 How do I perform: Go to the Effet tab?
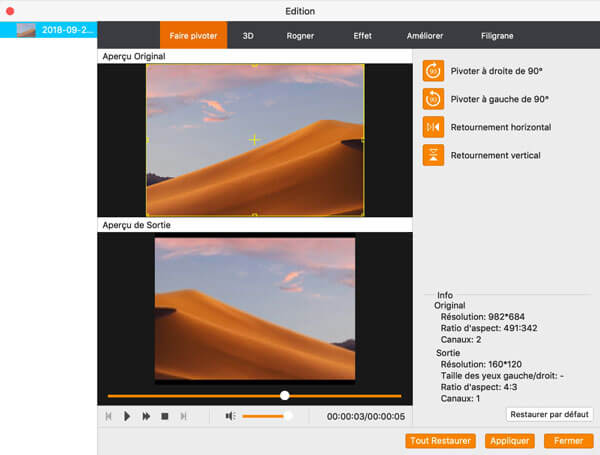coord(362,36)
